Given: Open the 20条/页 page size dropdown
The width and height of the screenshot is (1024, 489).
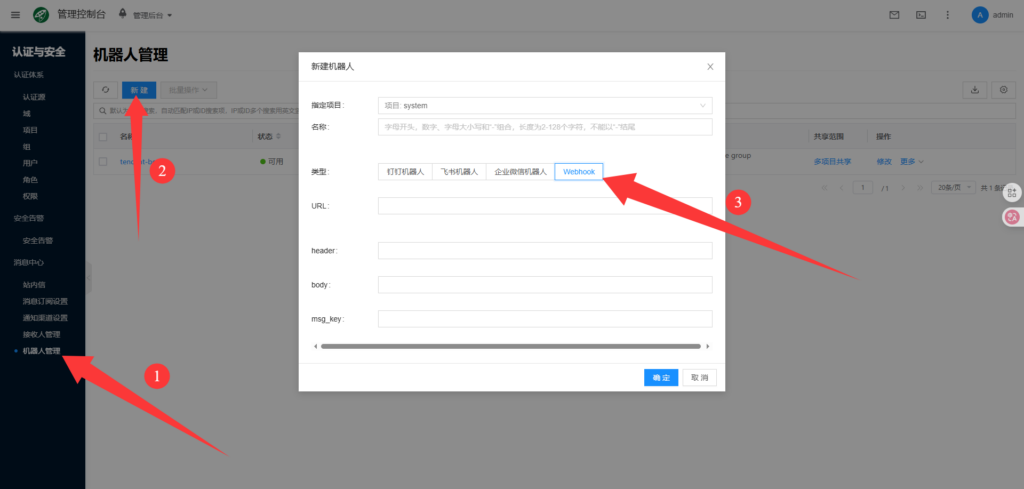Looking at the screenshot, I should click(x=953, y=188).
